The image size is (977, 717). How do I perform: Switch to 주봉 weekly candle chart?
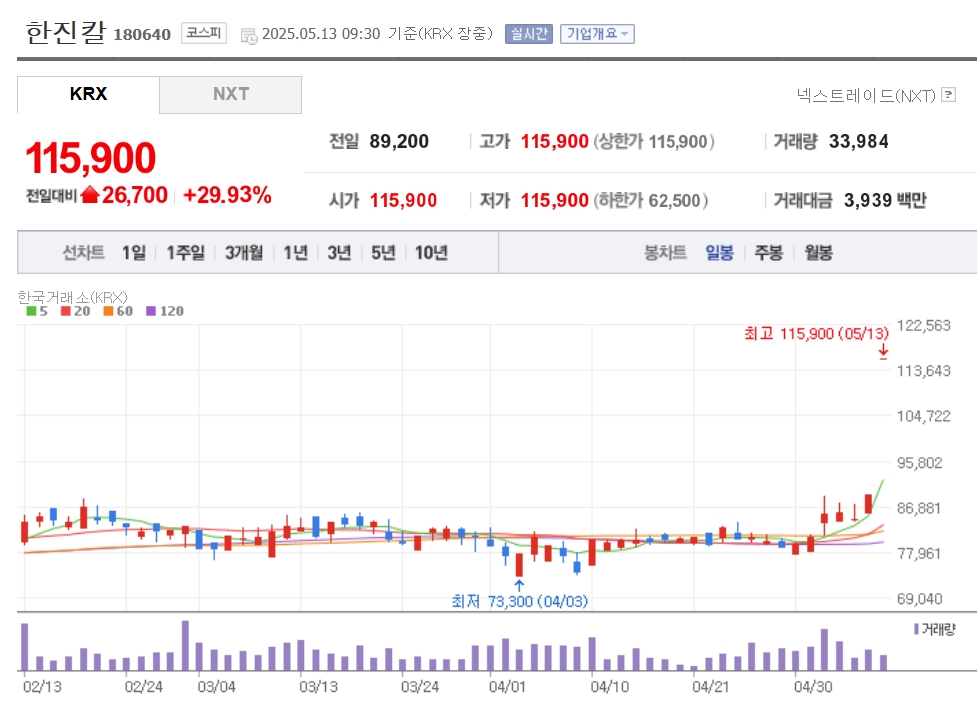768,253
